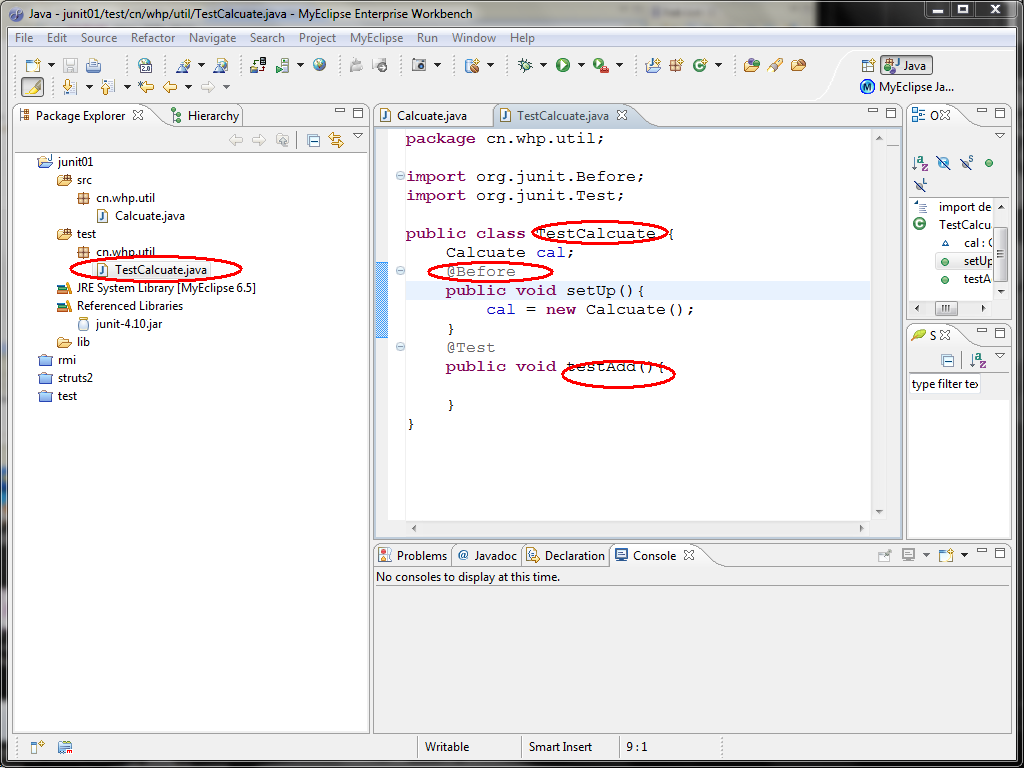Screen dimensions: 1024x768
Task: Open the Back history dropdown arrow
Action: pos(188,87)
